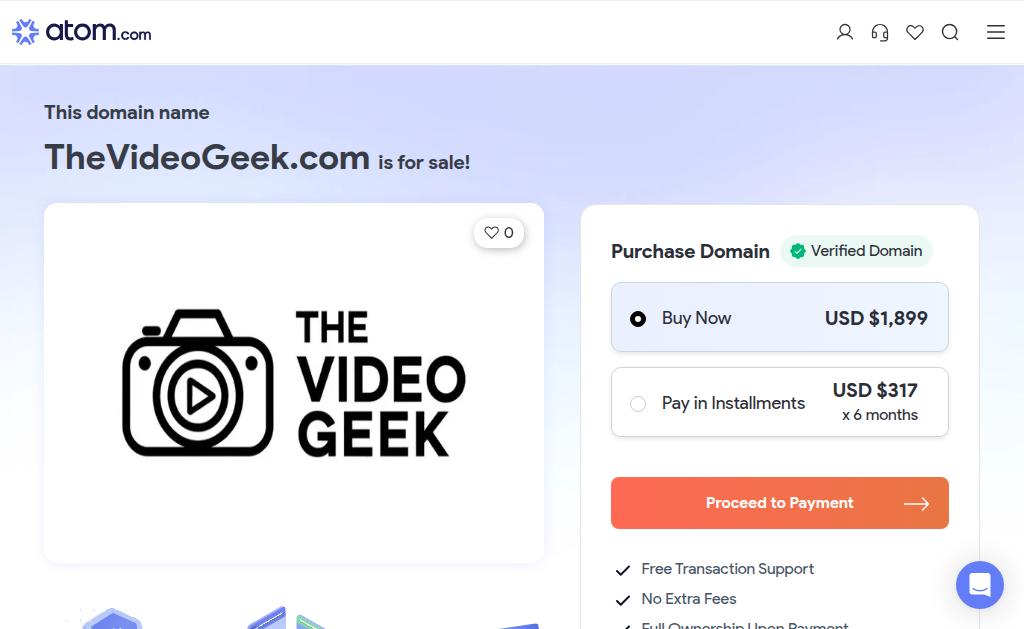Image resolution: width=1024 pixels, height=629 pixels.
Task: Select the Pay in Installments radio button
Action: click(x=638, y=404)
